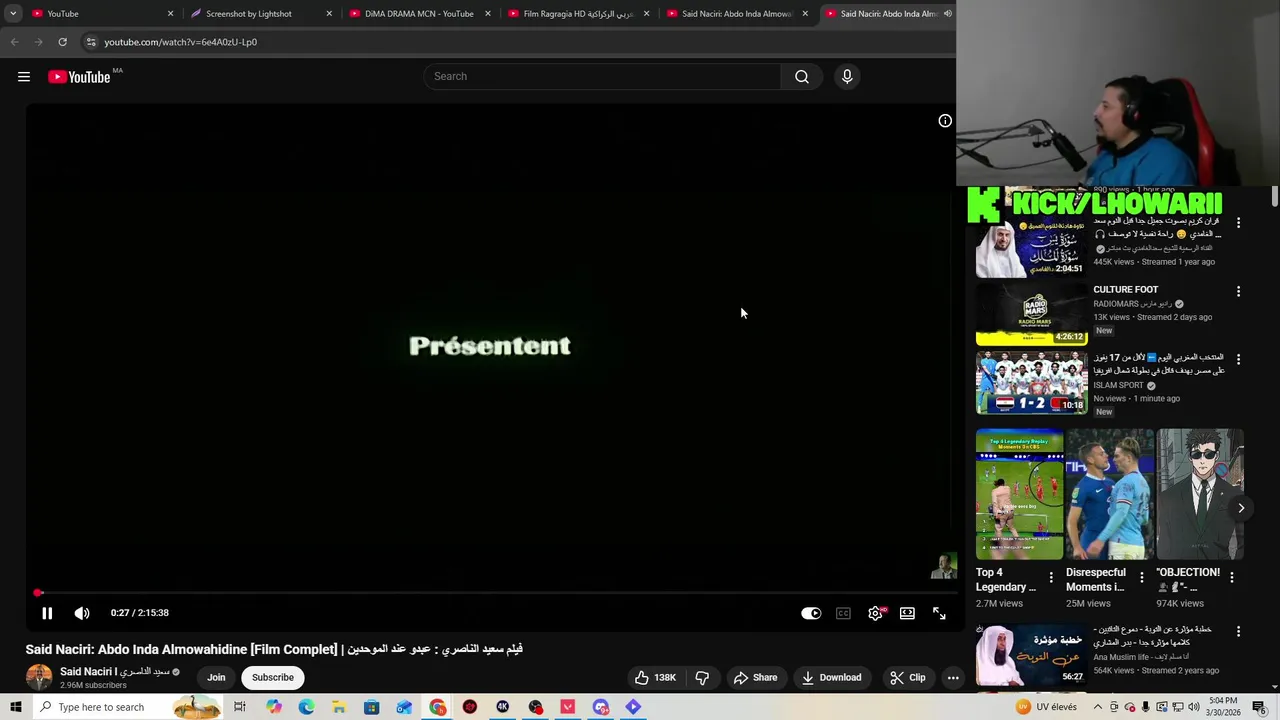Viewport: 1280px width, 720px height.
Task: Open the player settings gear
Action: (875, 613)
